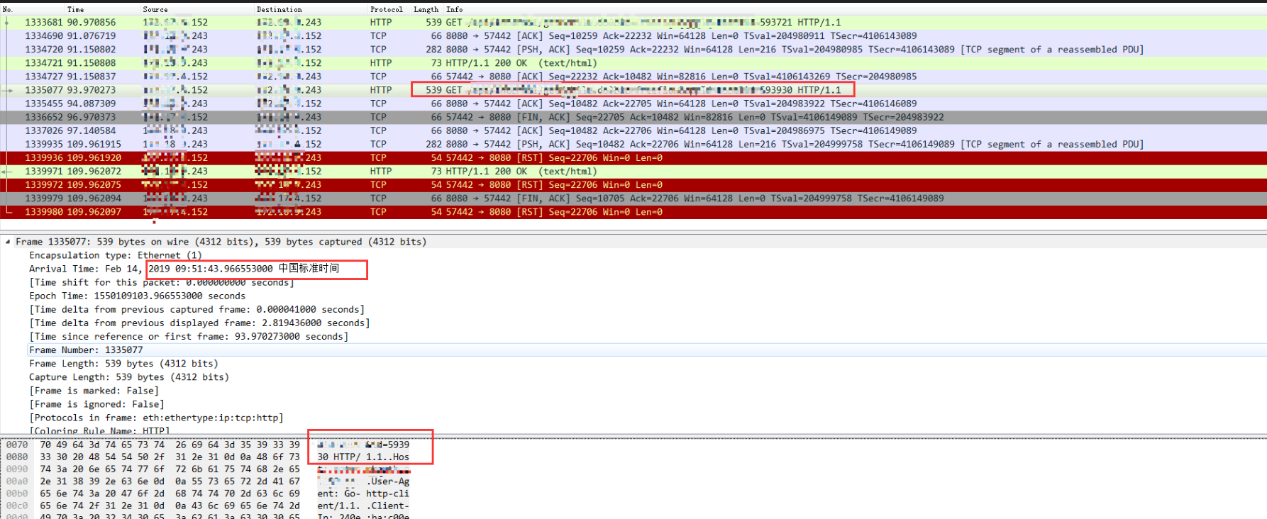Select highlighted packet 1335077 GET row
1267x519 pixels.
click(633, 90)
